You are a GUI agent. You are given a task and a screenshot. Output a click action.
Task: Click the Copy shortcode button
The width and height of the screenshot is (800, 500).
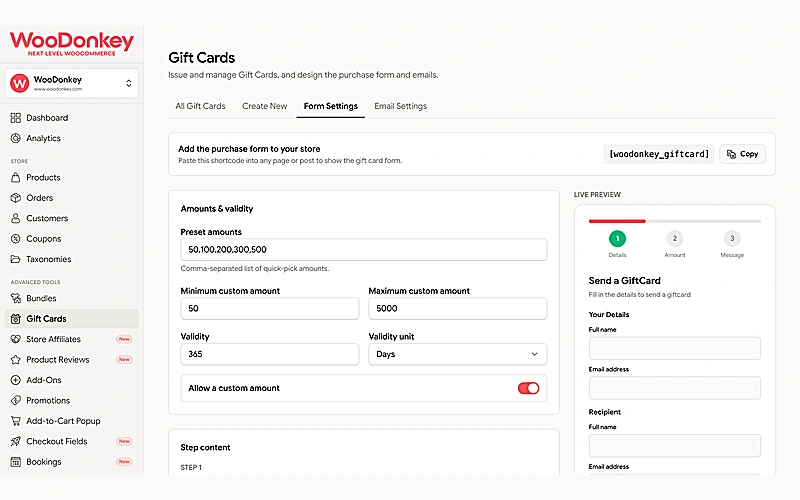click(x=742, y=154)
